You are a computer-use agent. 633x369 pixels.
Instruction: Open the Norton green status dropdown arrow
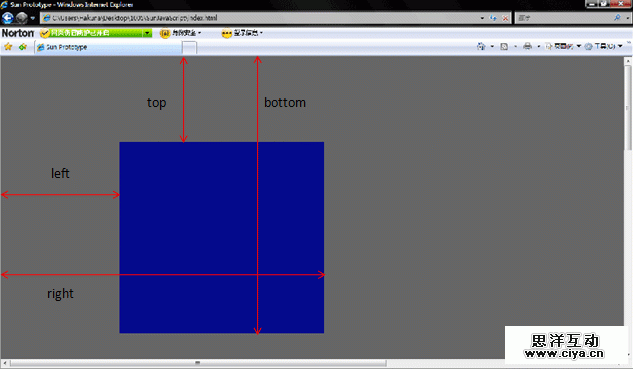point(147,33)
